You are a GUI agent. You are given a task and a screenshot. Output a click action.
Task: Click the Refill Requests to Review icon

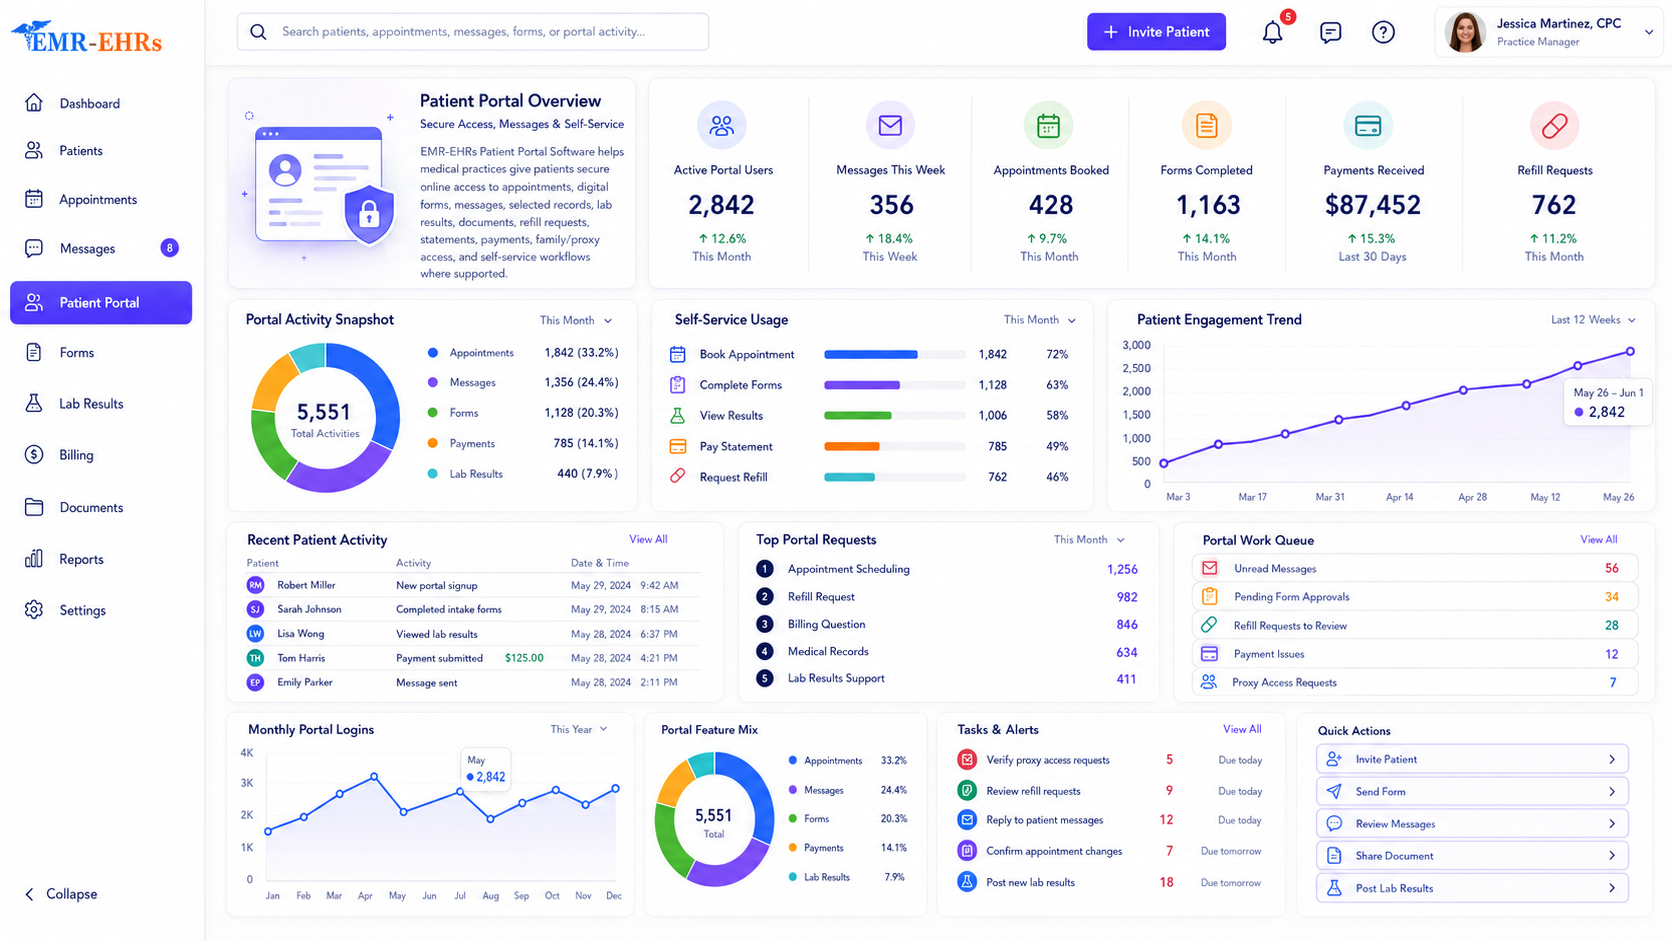[x=1209, y=625]
